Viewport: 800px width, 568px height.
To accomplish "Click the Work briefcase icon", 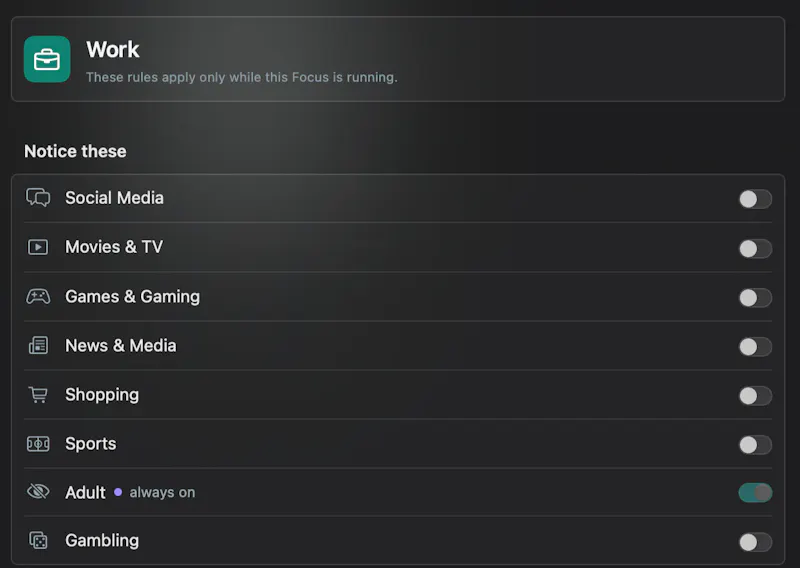I will [47, 59].
